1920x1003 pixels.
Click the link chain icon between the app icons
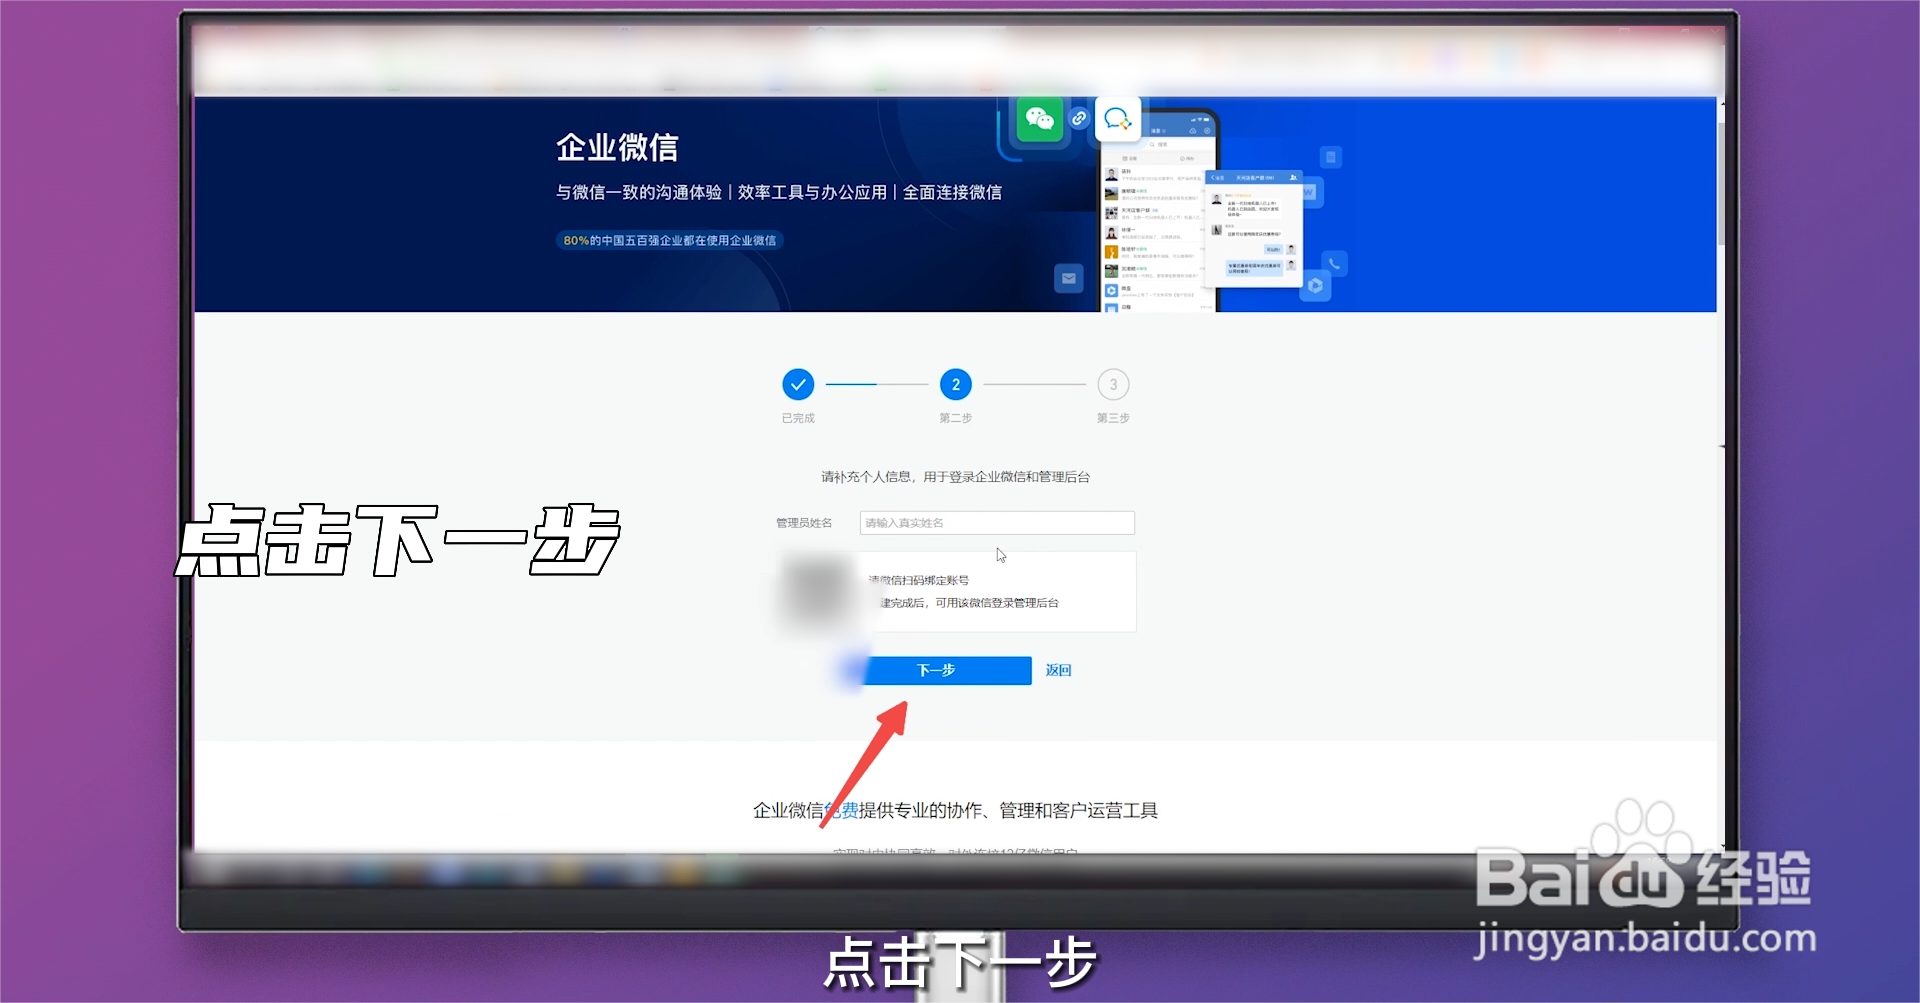[1079, 119]
